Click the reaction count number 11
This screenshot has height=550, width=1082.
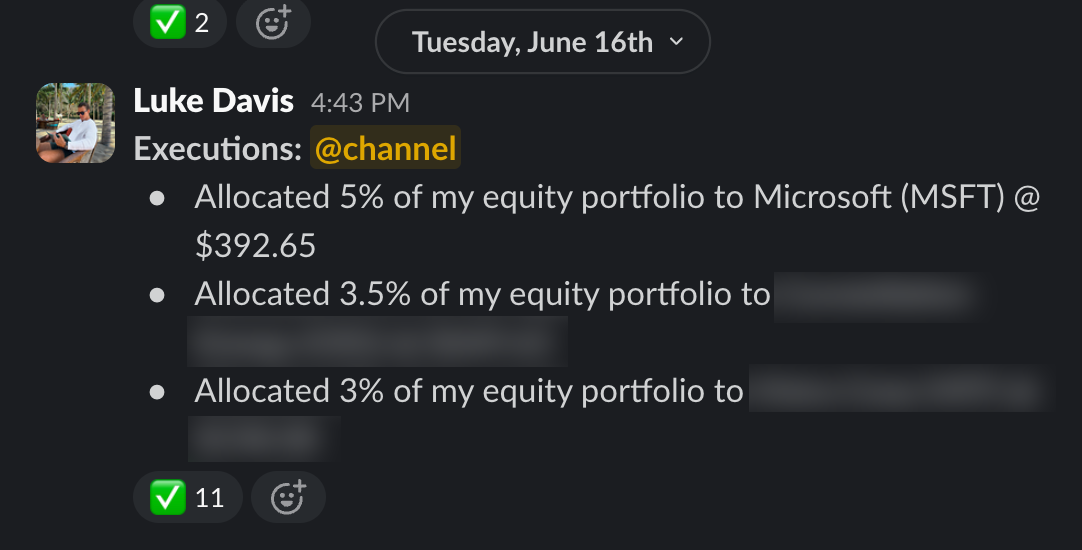tap(210, 498)
